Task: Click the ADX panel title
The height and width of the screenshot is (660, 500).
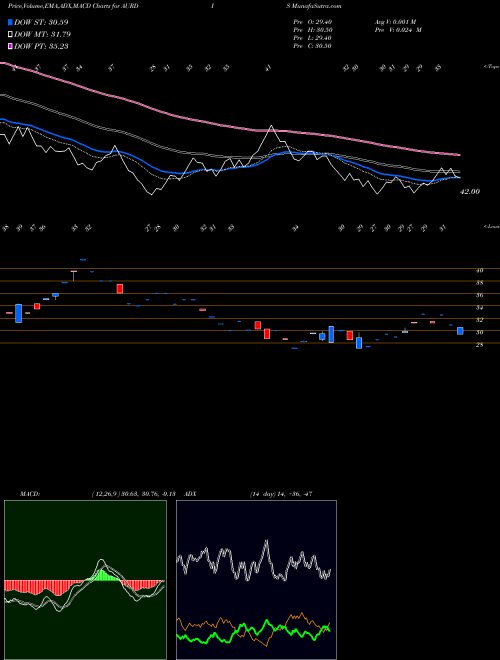Action: [190, 494]
